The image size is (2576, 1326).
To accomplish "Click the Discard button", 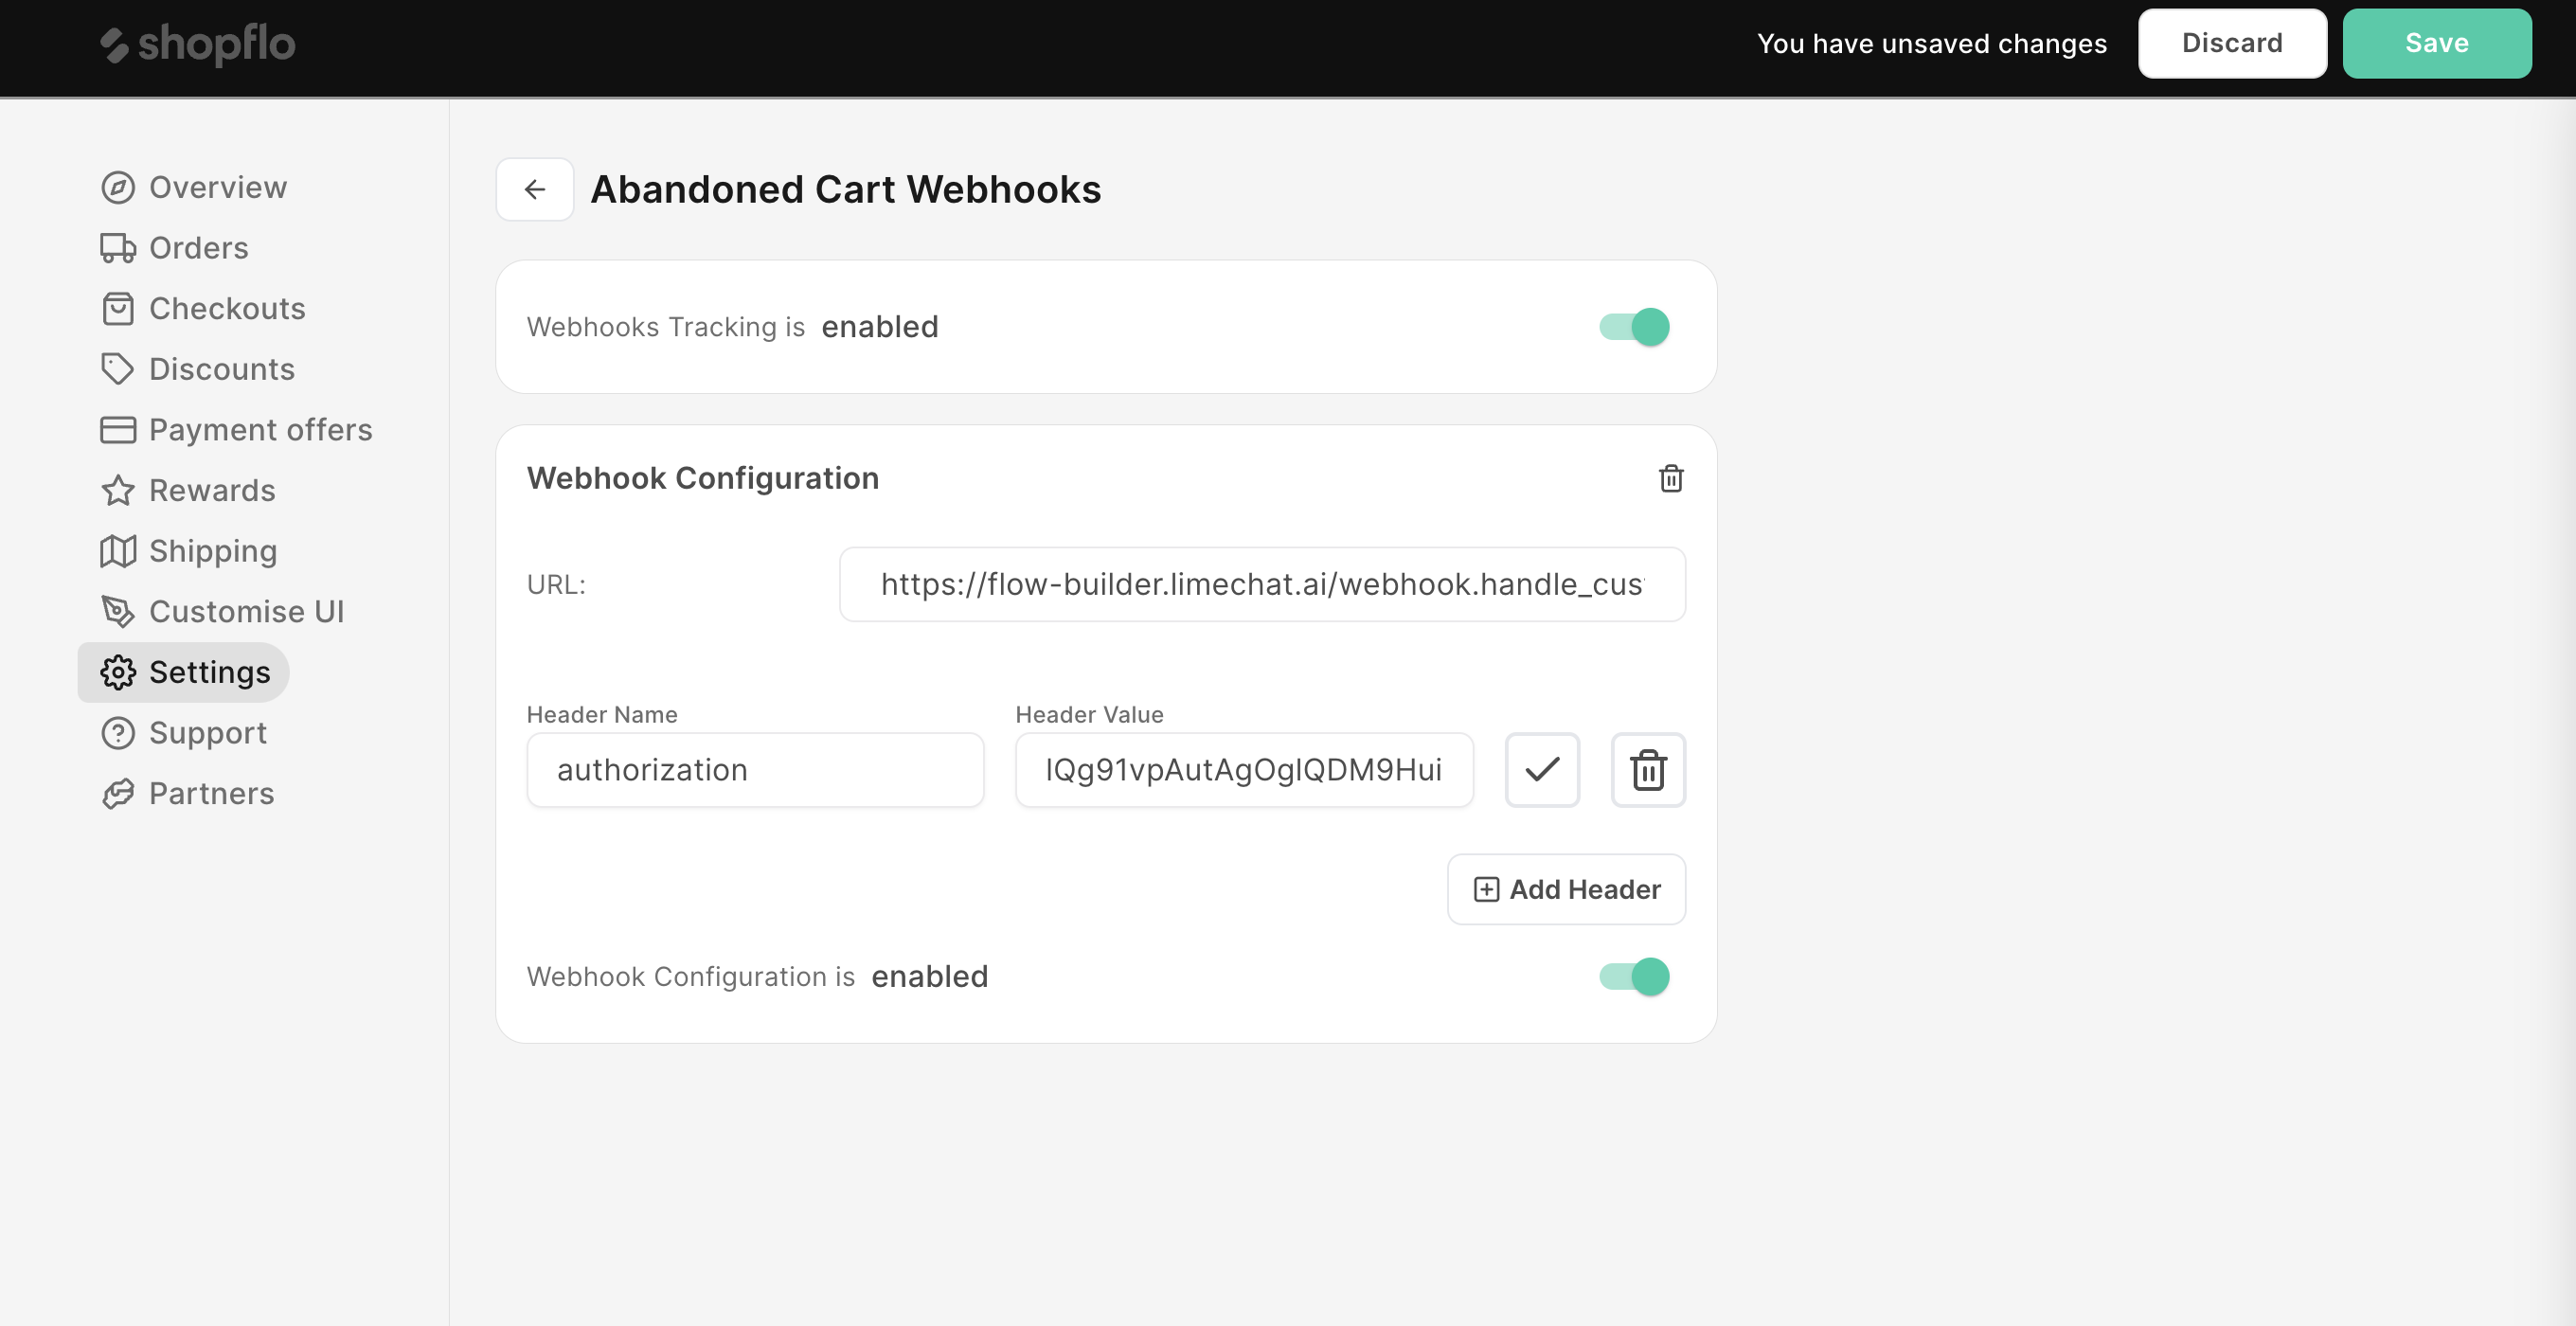I will [x=2232, y=43].
